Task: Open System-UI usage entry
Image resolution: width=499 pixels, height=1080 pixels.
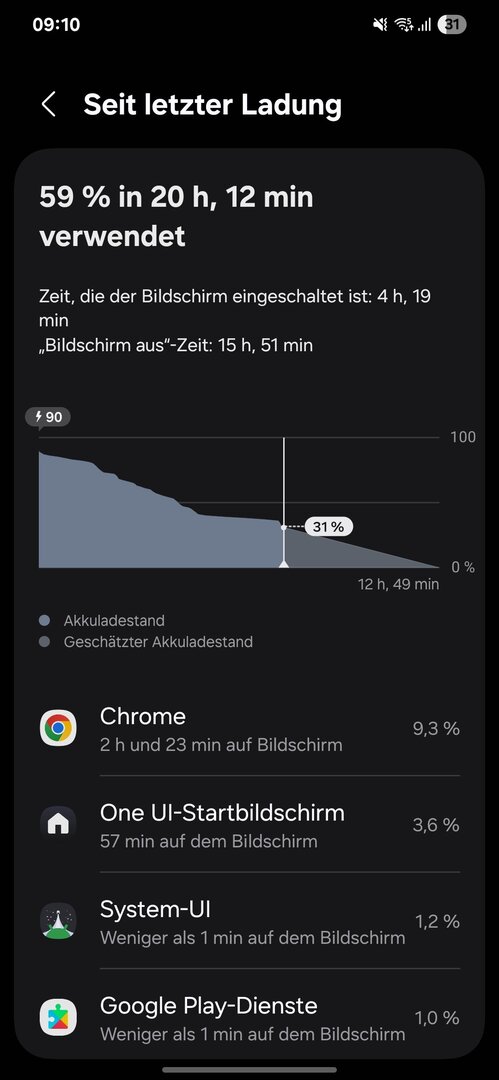Action: click(250, 921)
